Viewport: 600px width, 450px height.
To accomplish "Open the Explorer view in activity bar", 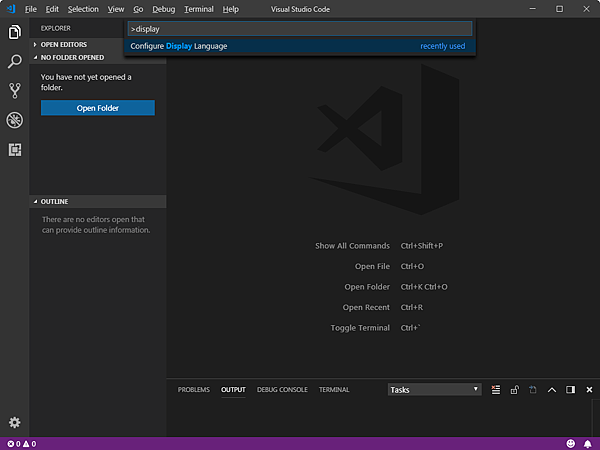I will [x=14, y=32].
